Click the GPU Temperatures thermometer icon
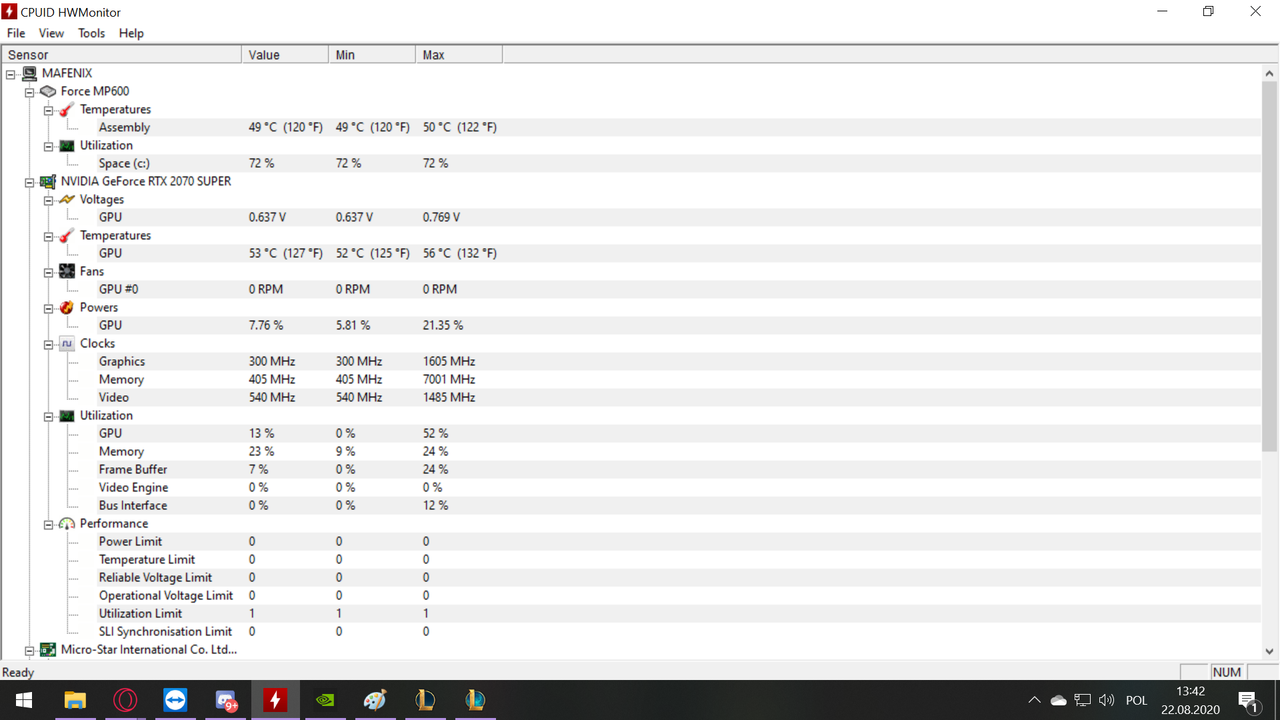 [x=66, y=235]
